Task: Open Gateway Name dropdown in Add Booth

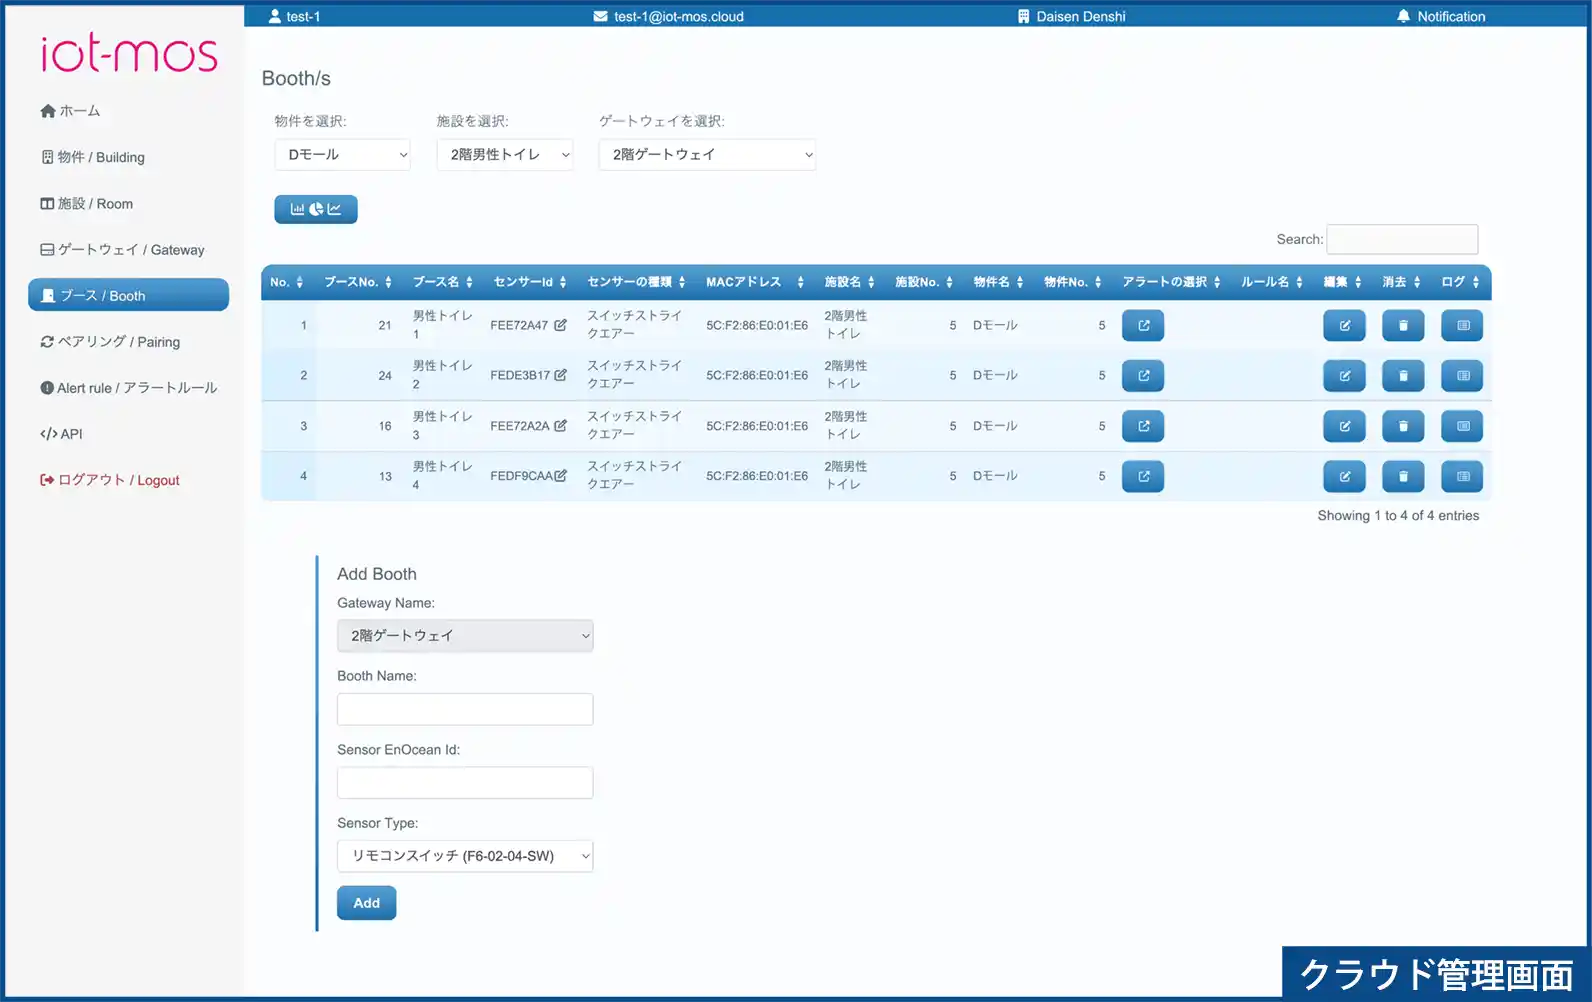Action: [x=465, y=636]
